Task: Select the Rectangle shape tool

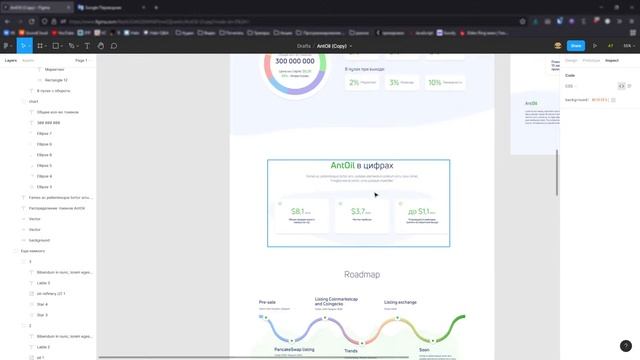Action: pyautogui.click(x=56, y=46)
